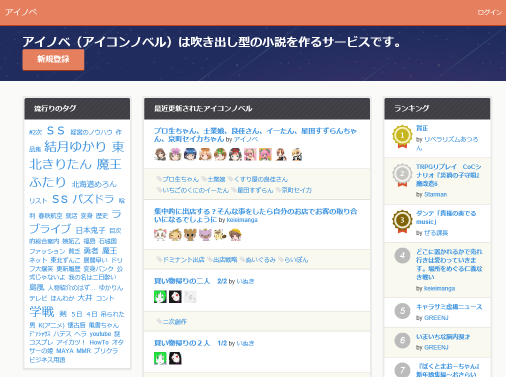Open the youtube tag
Screen dimensions: 506x377
(x=100, y=334)
